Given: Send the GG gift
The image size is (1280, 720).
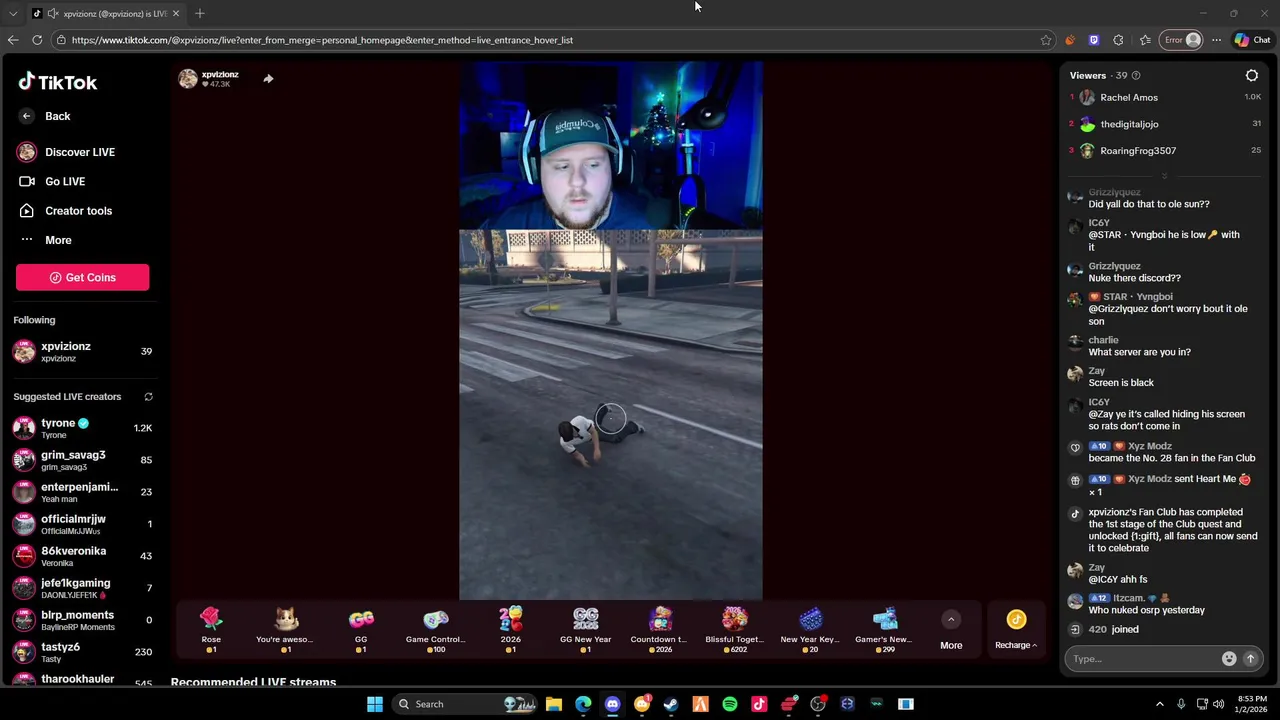Looking at the screenshot, I should [x=361, y=629].
